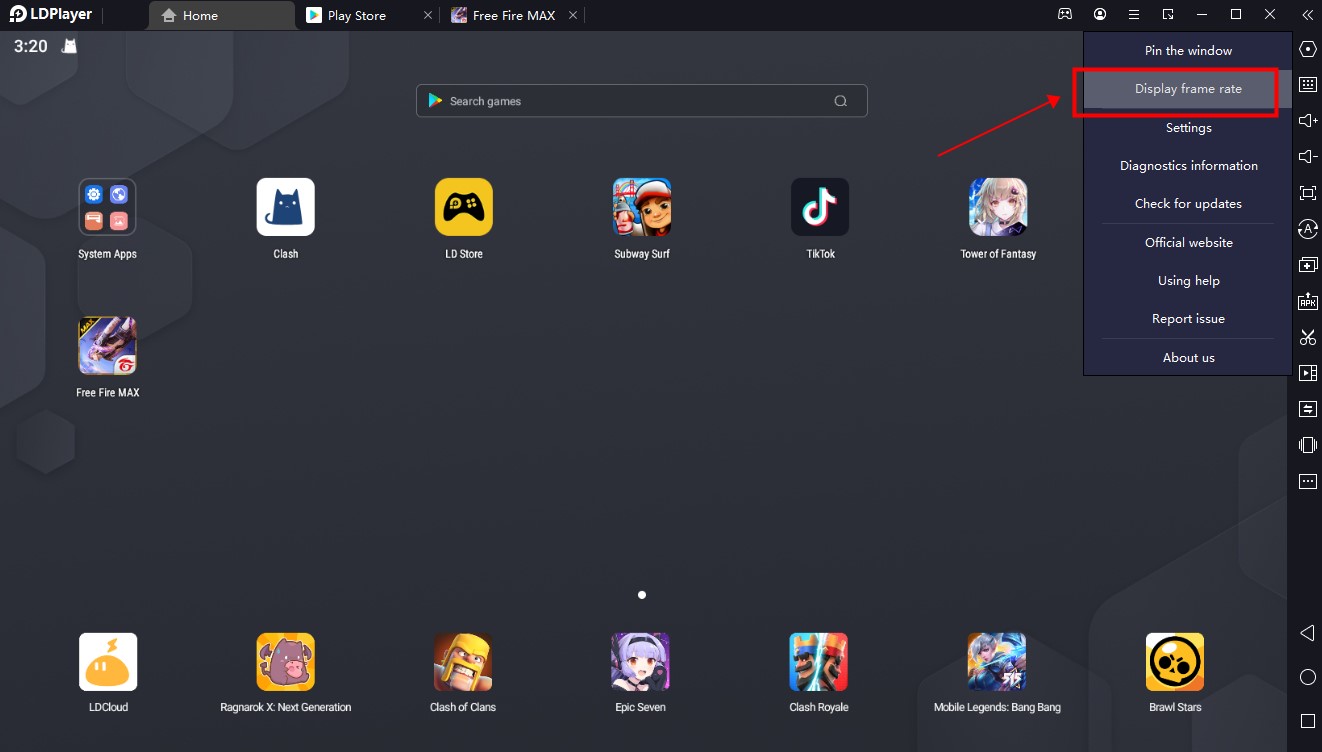Screen dimensions: 1322x752
Task: Launch Epic Seven game
Action: tap(641, 662)
